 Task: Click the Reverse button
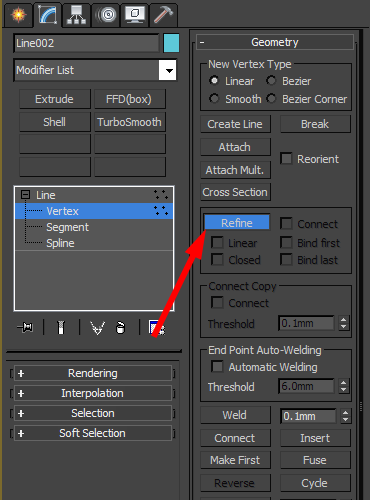coord(235,483)
